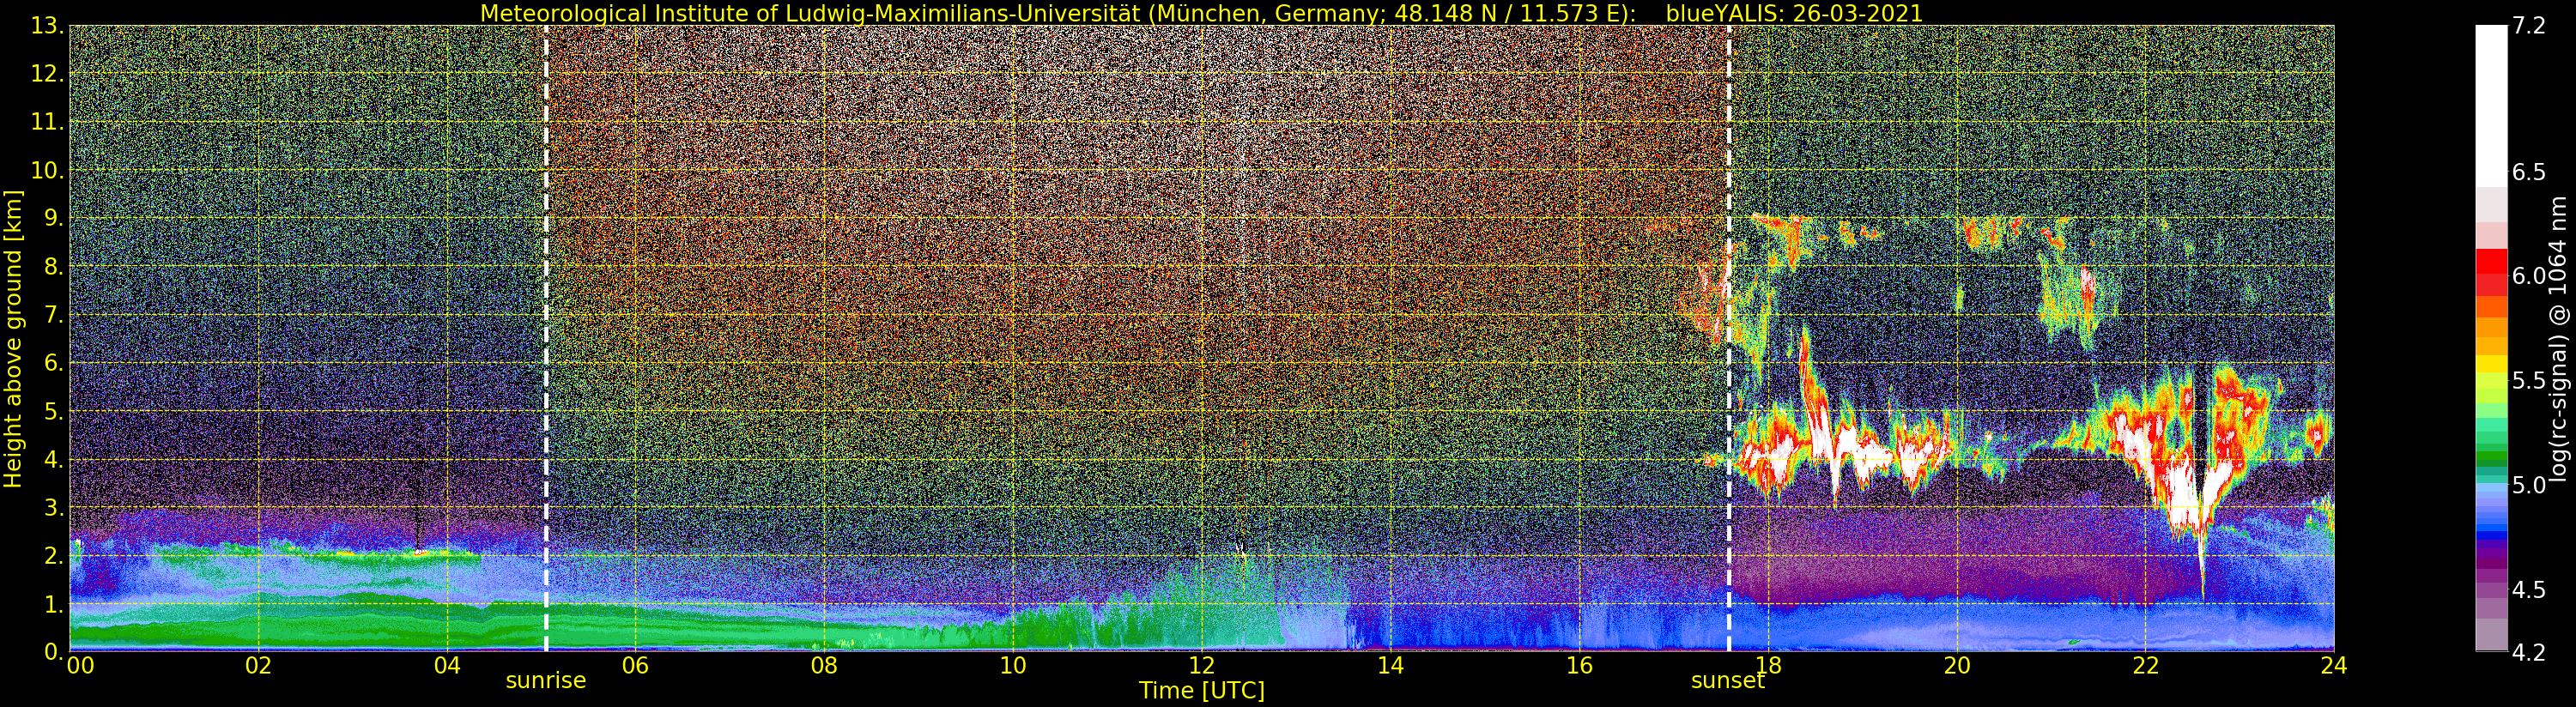The width and height of the screenshot is (2576, 707).
Task: Click the 'sunset' label below the axis
Action: click(x=1728, y=681)
